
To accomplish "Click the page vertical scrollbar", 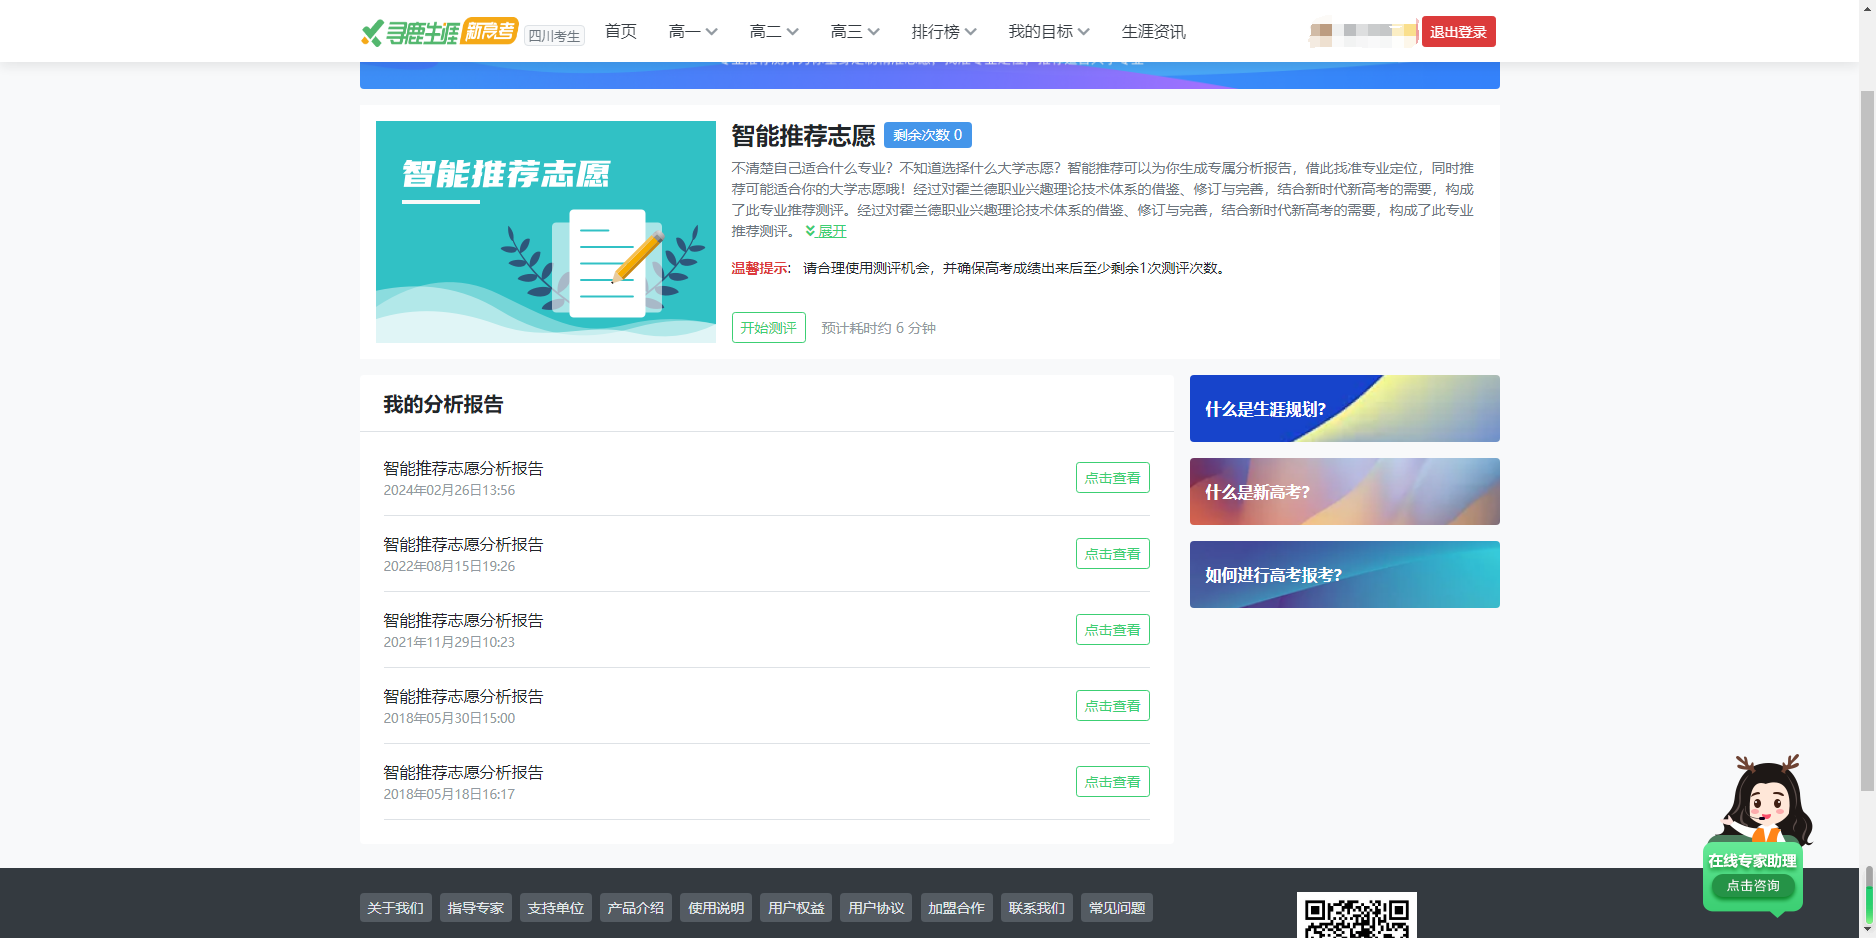I will (1867, 440).
